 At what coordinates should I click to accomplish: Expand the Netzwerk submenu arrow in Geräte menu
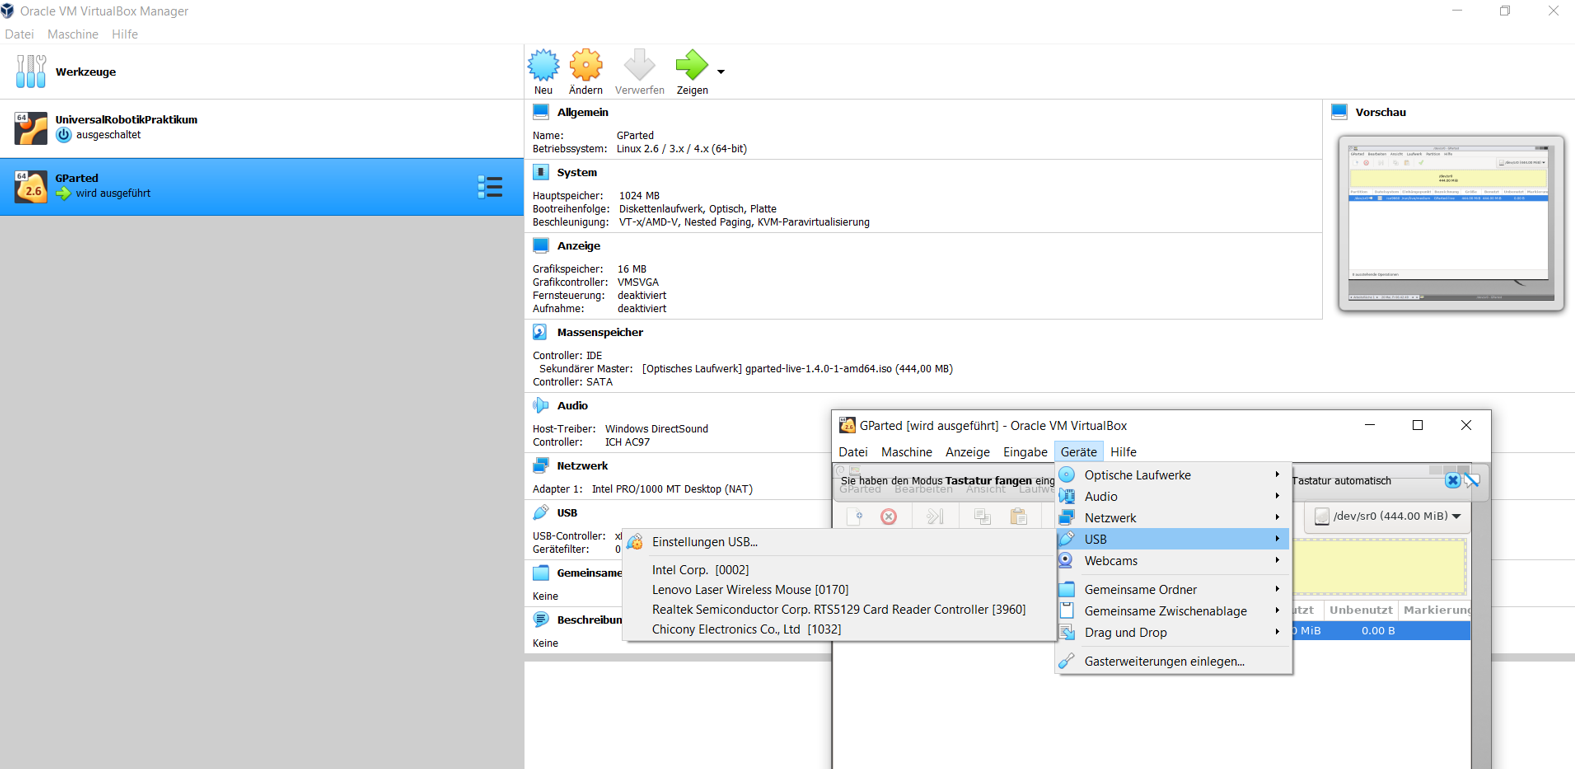(1277, 518)
